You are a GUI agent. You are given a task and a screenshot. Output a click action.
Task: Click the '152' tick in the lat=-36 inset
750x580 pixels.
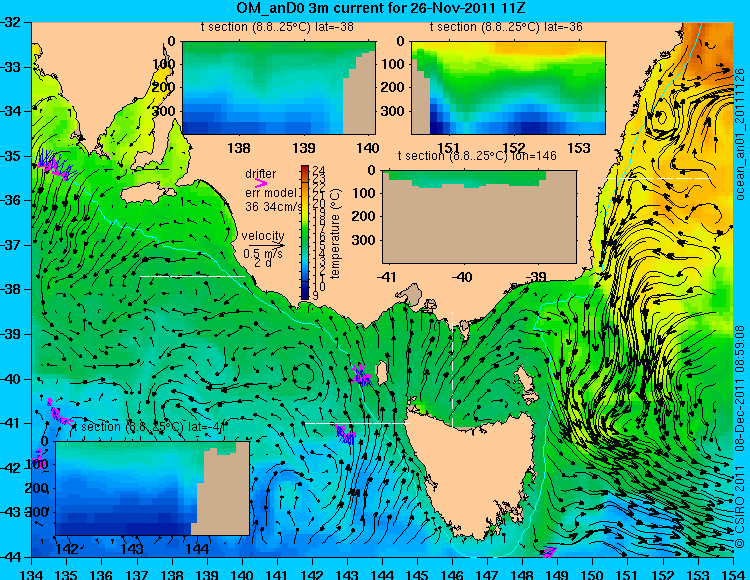point(514,148)
